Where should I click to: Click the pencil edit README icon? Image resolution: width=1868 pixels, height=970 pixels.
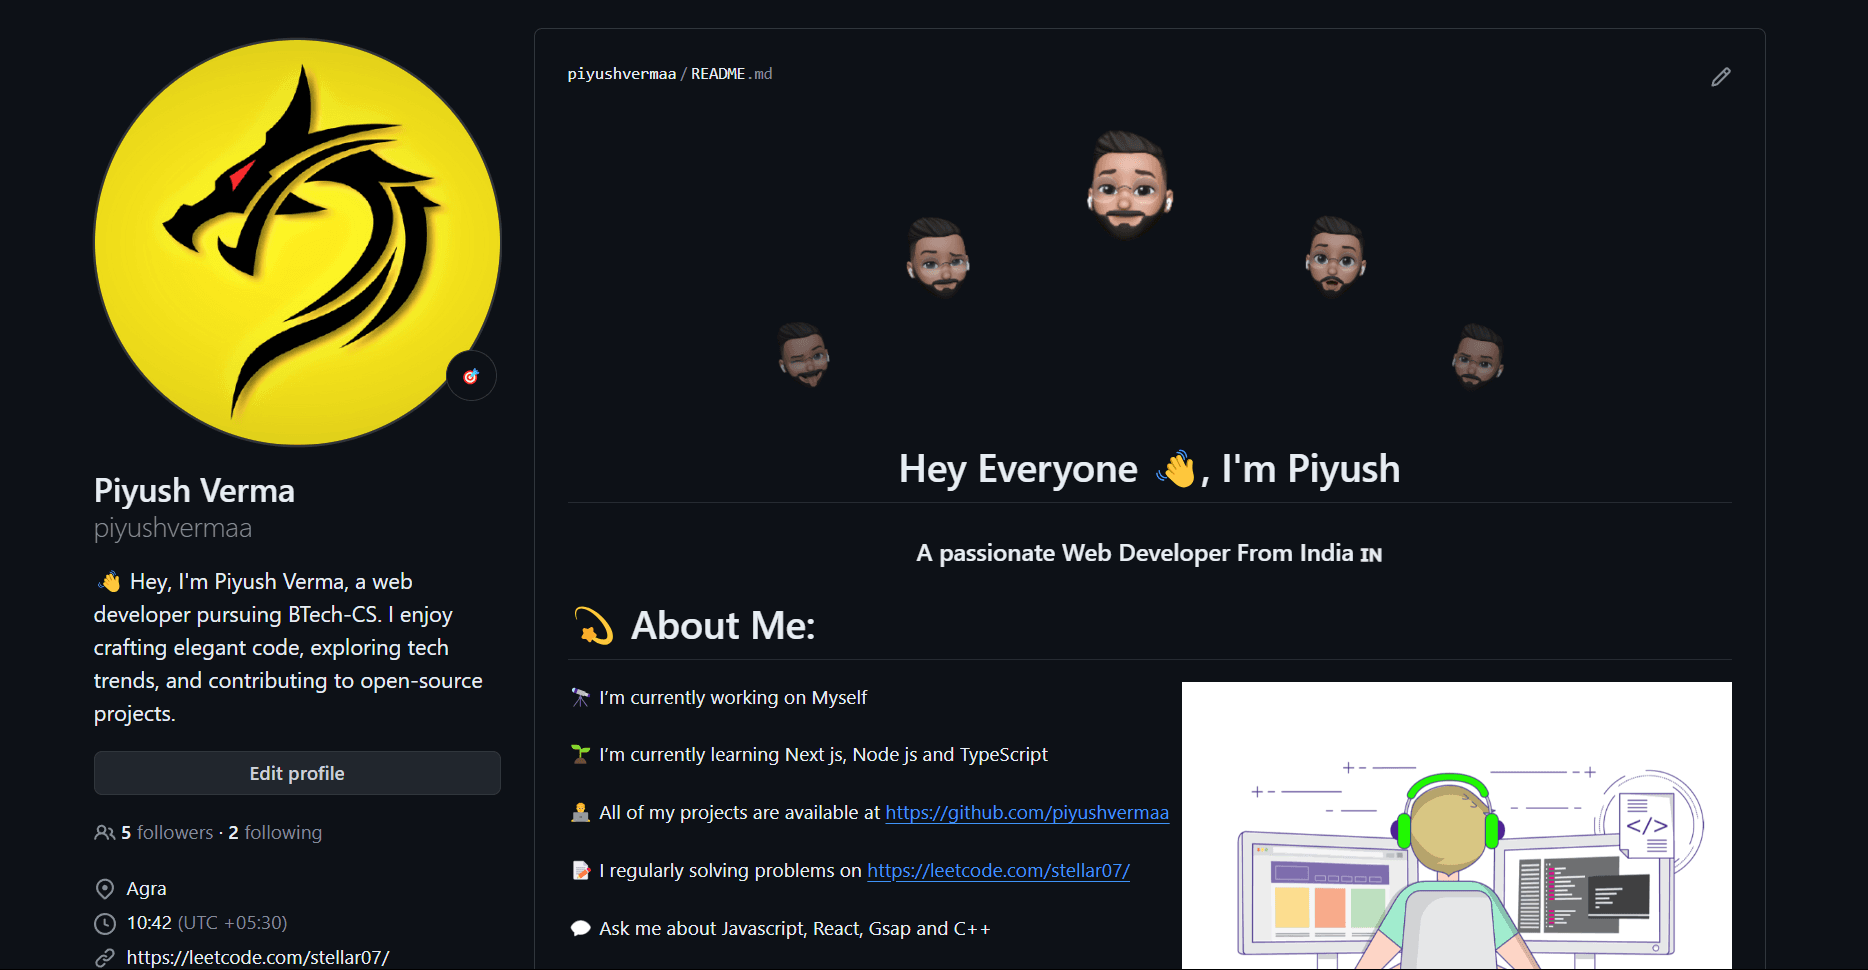click(x=1720, y=77)
